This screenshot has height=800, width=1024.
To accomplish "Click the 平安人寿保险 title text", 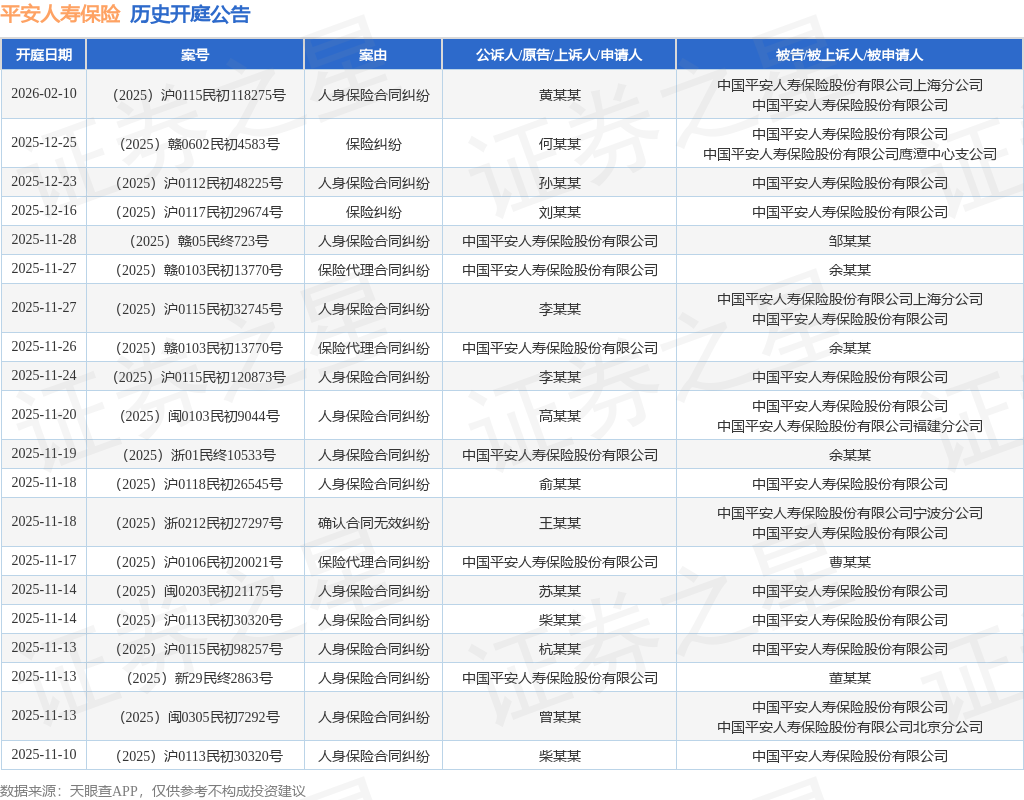I will (60, 14).
